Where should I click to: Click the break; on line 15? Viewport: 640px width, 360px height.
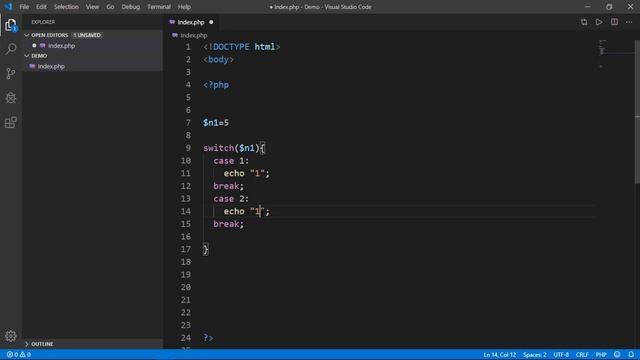(x=229, y=224)
